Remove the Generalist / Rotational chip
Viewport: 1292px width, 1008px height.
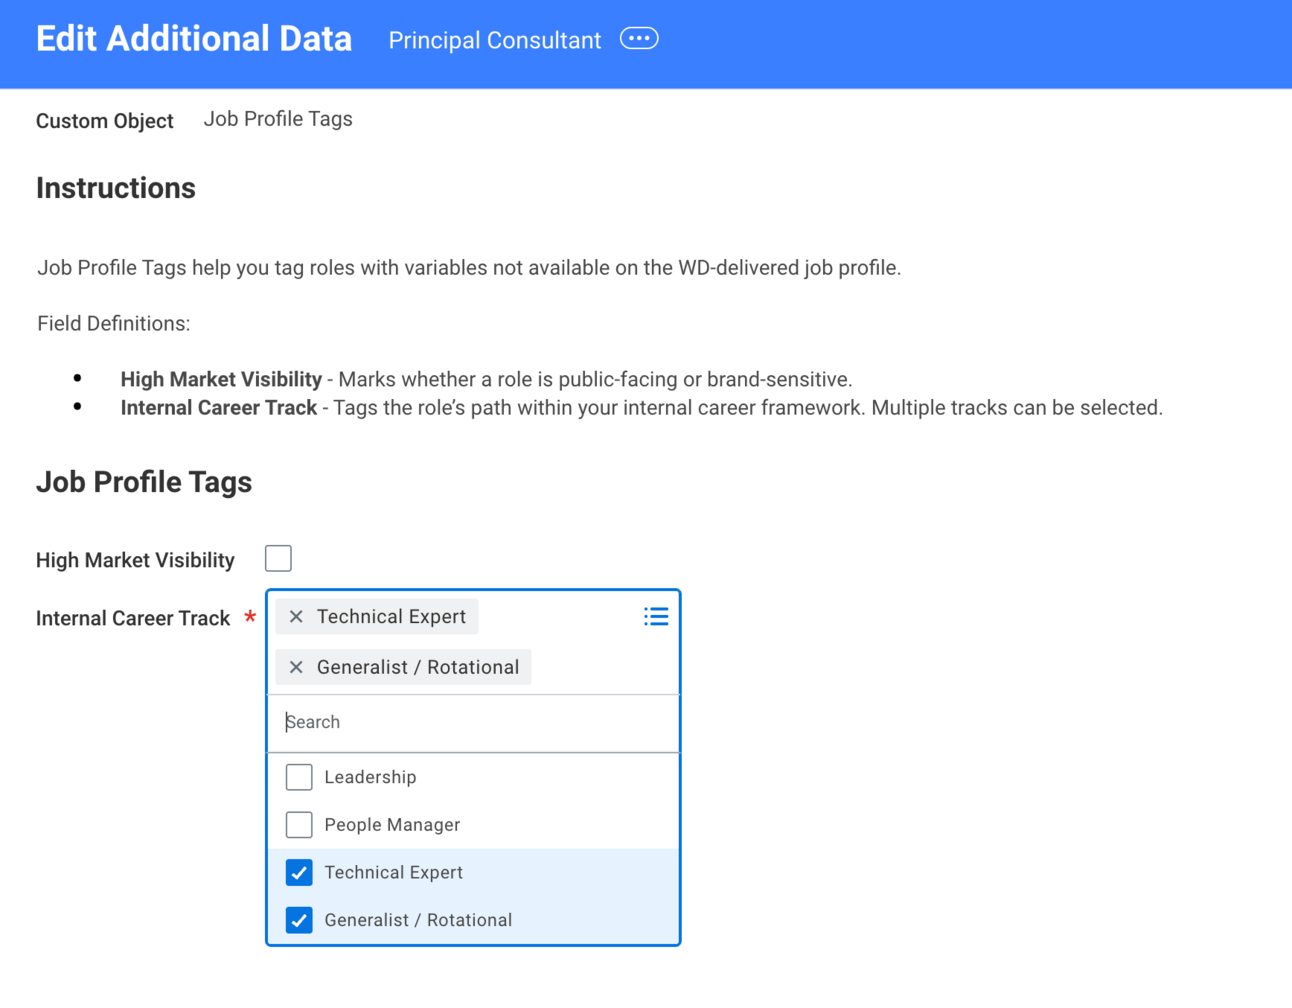[296, 667]
